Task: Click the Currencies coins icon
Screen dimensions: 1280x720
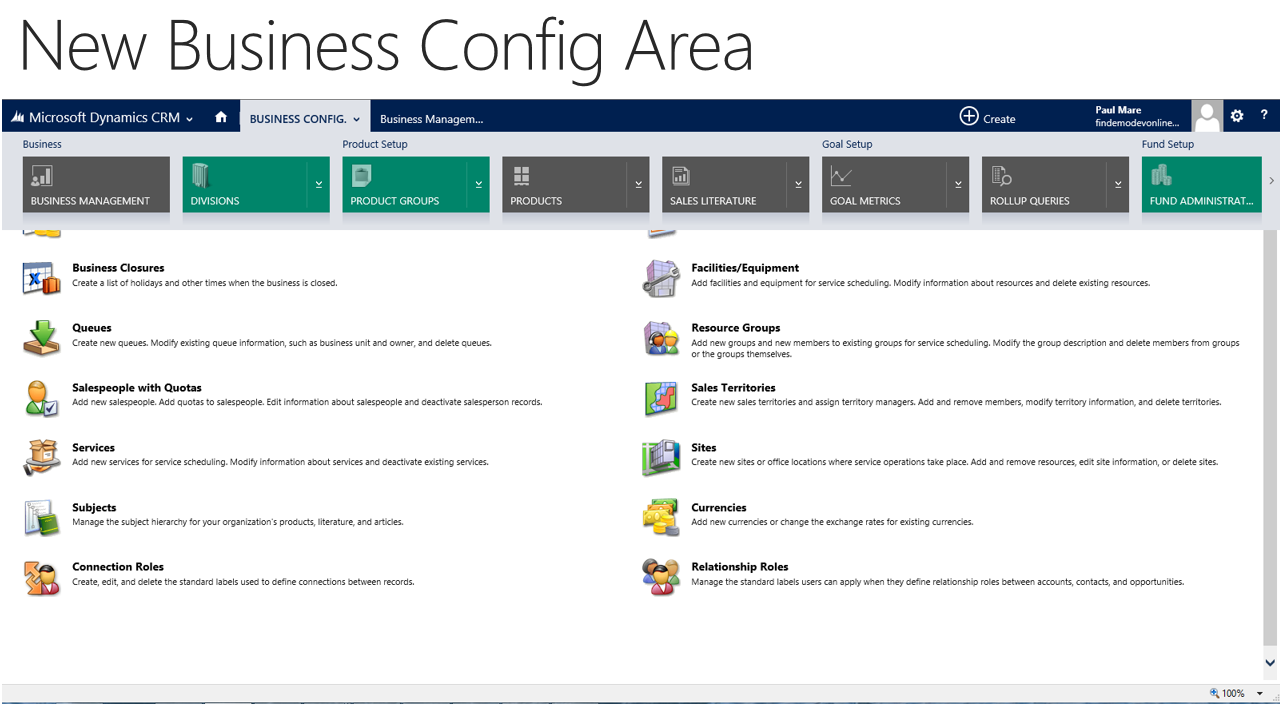Action: (x=661, y=517)
